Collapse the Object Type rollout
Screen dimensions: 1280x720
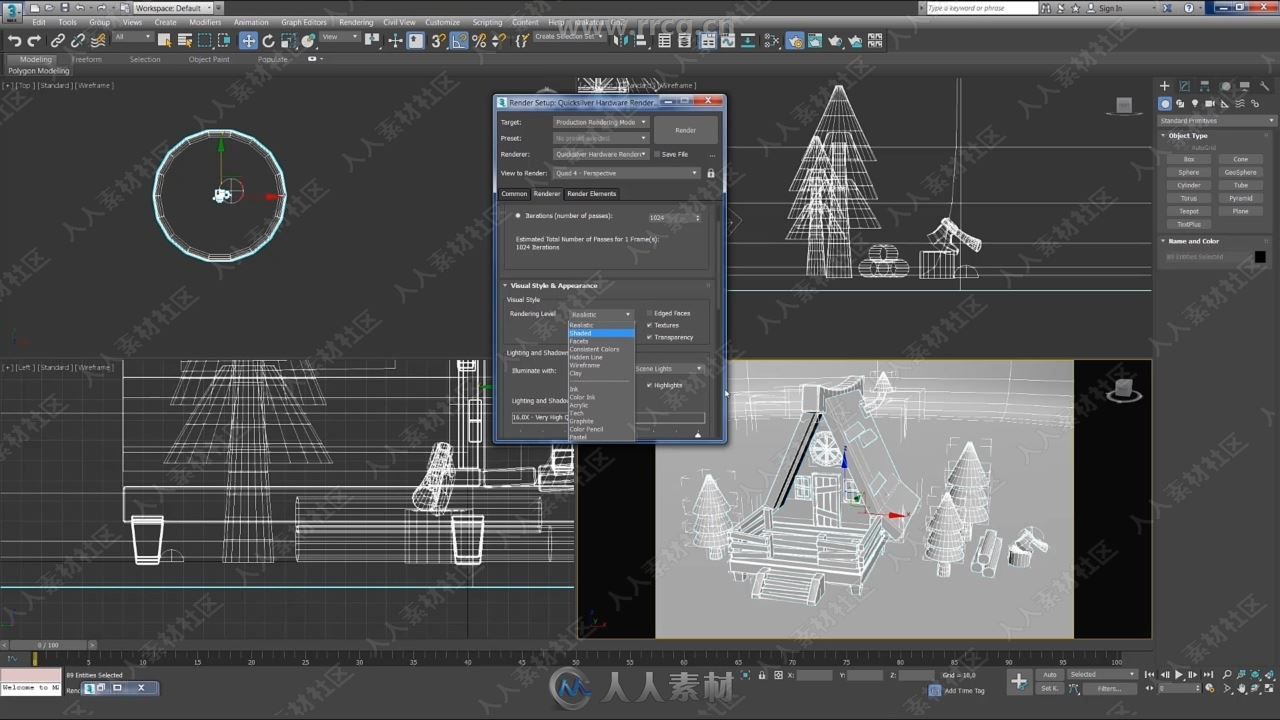1187,136
